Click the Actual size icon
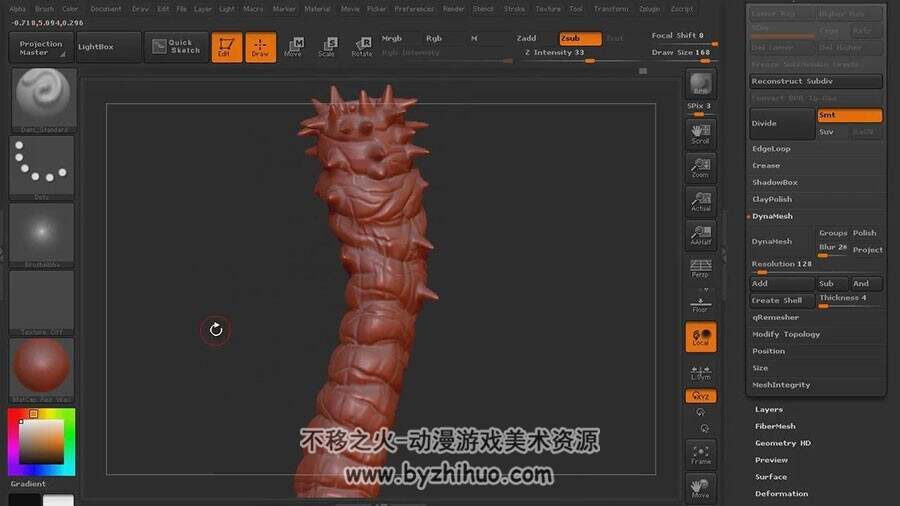900x506 pixels. (x=700, y=202)
